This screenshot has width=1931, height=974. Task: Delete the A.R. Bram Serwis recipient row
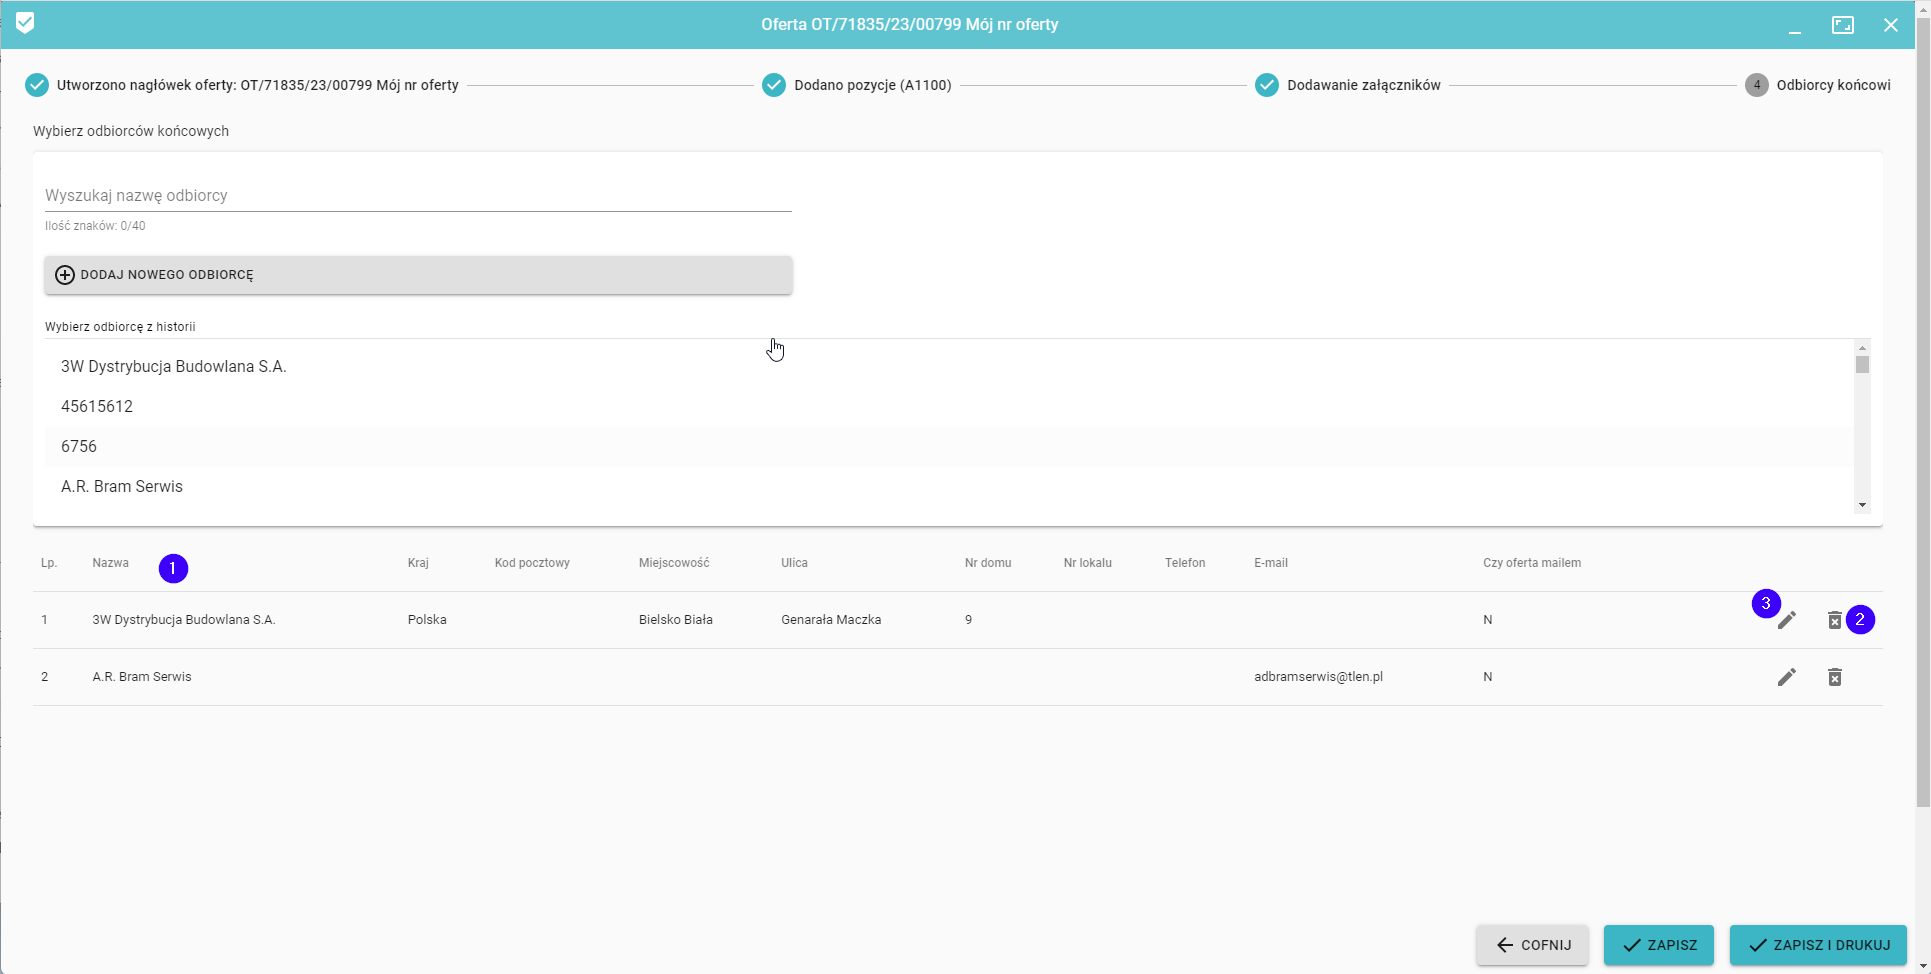pos(1834,677)
